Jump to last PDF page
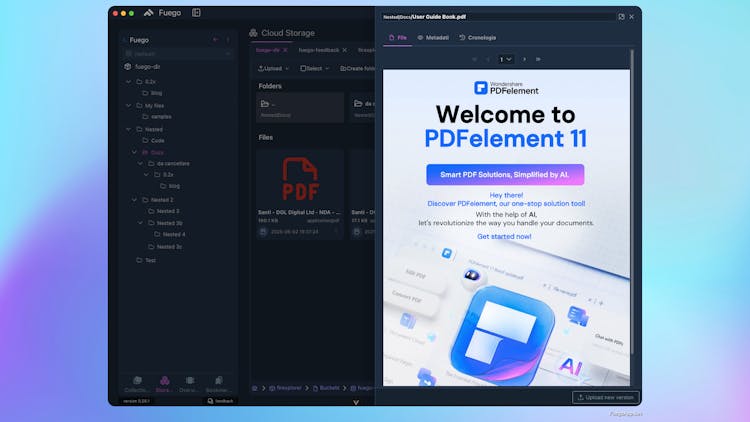This screenshot has width=750, height=422. point(538,59)
